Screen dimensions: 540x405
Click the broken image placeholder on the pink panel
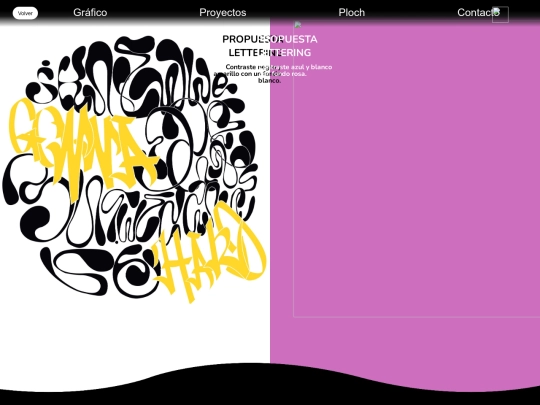click(416, 169)
